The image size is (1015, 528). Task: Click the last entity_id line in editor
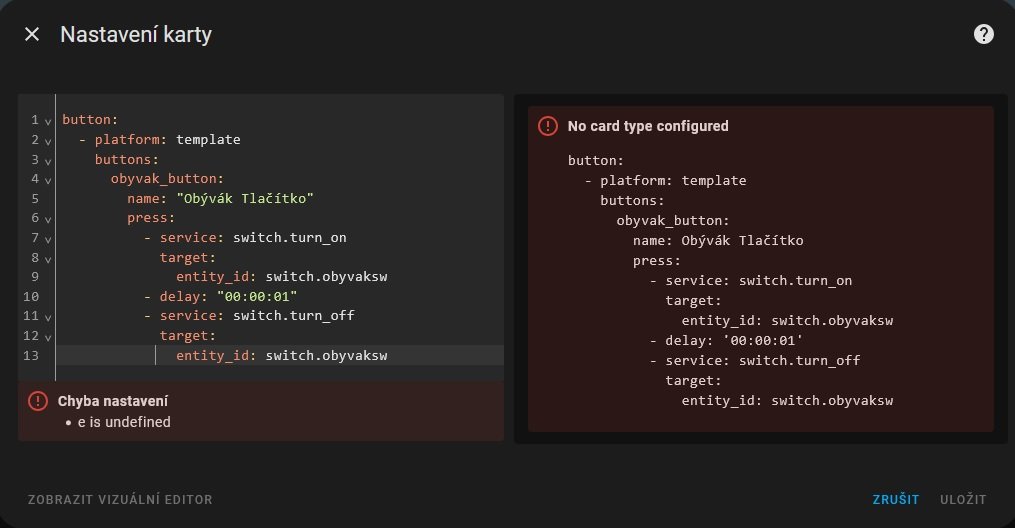281,356
